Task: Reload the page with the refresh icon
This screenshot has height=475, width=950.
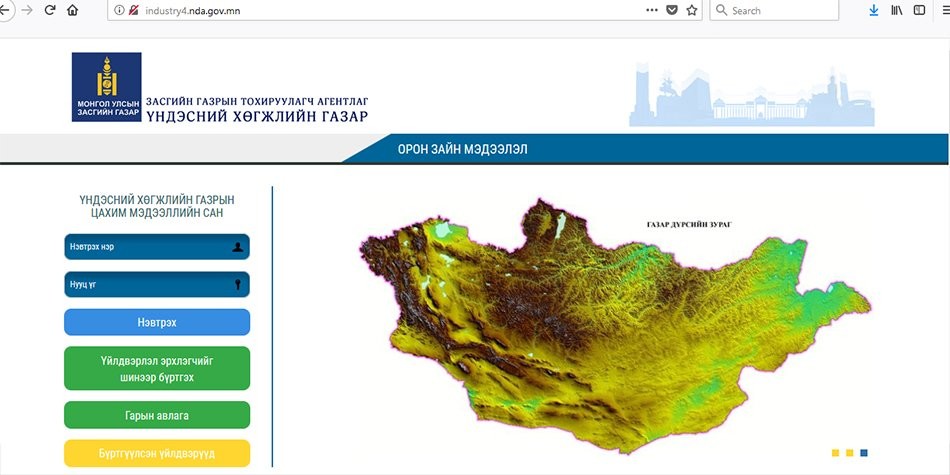Action: [x=50, y=10]
